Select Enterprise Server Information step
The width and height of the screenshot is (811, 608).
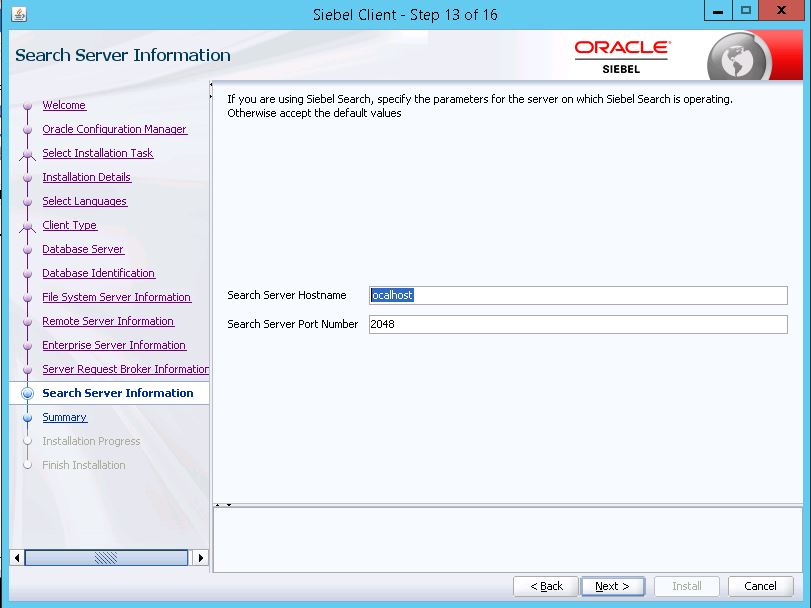(x=114, y=345)
